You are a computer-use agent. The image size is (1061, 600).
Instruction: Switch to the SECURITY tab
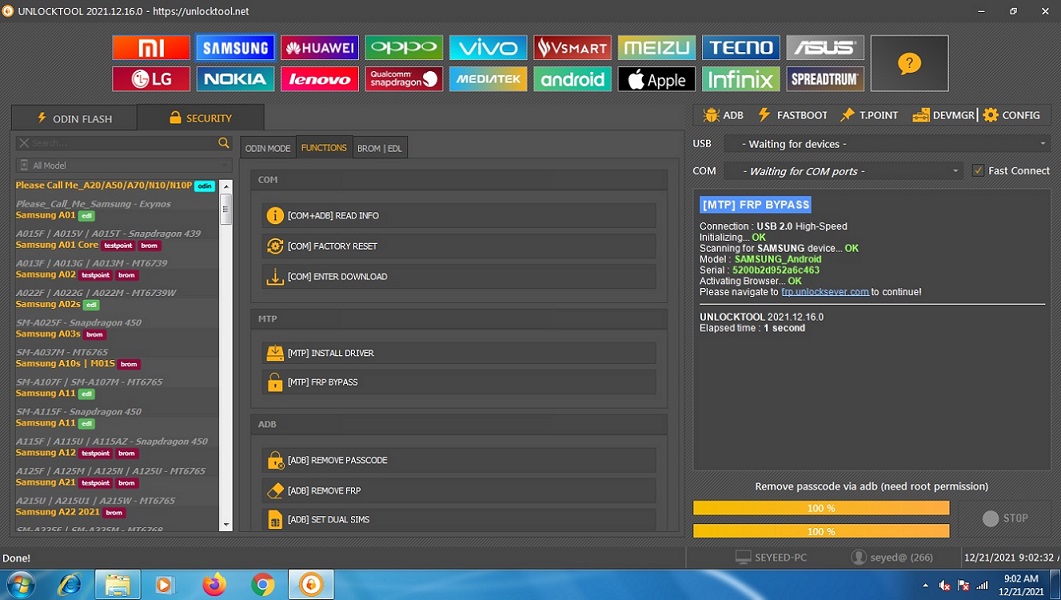(x=200, y=118)
